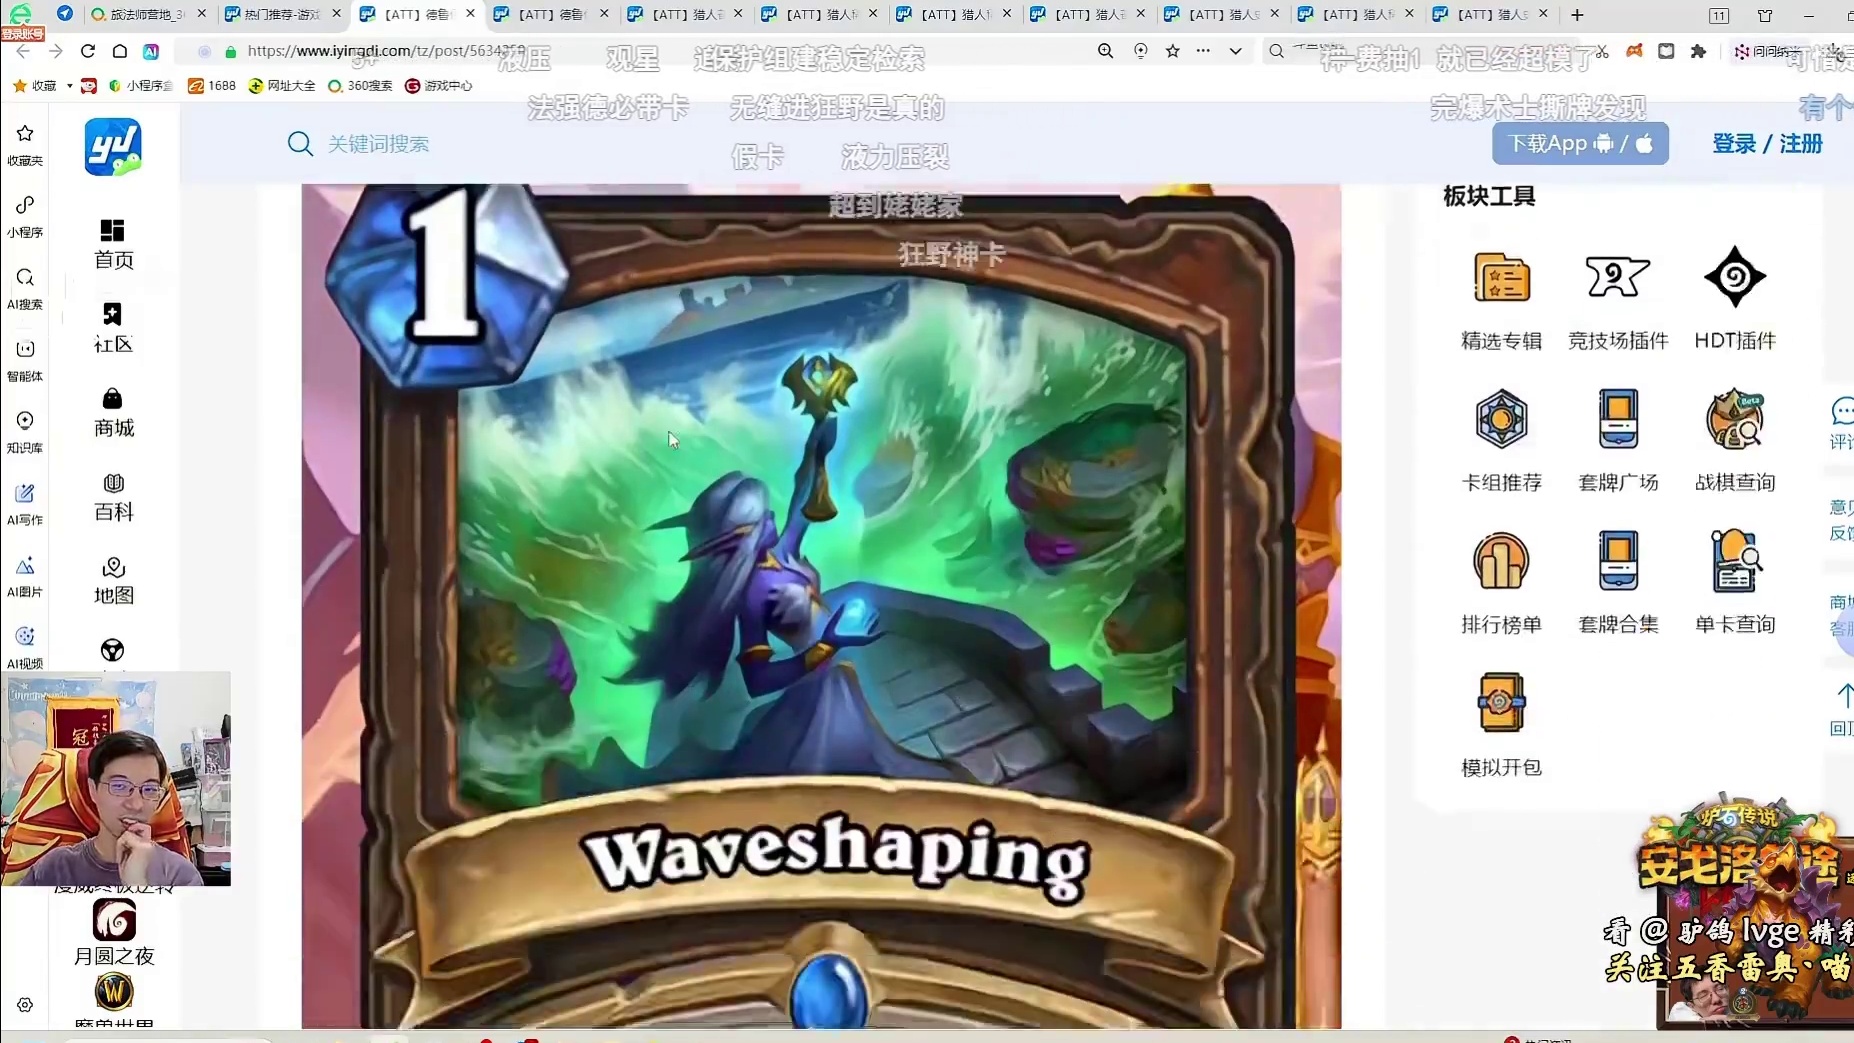Go to 首页 in the site sidebar

[x=113, y=244]
